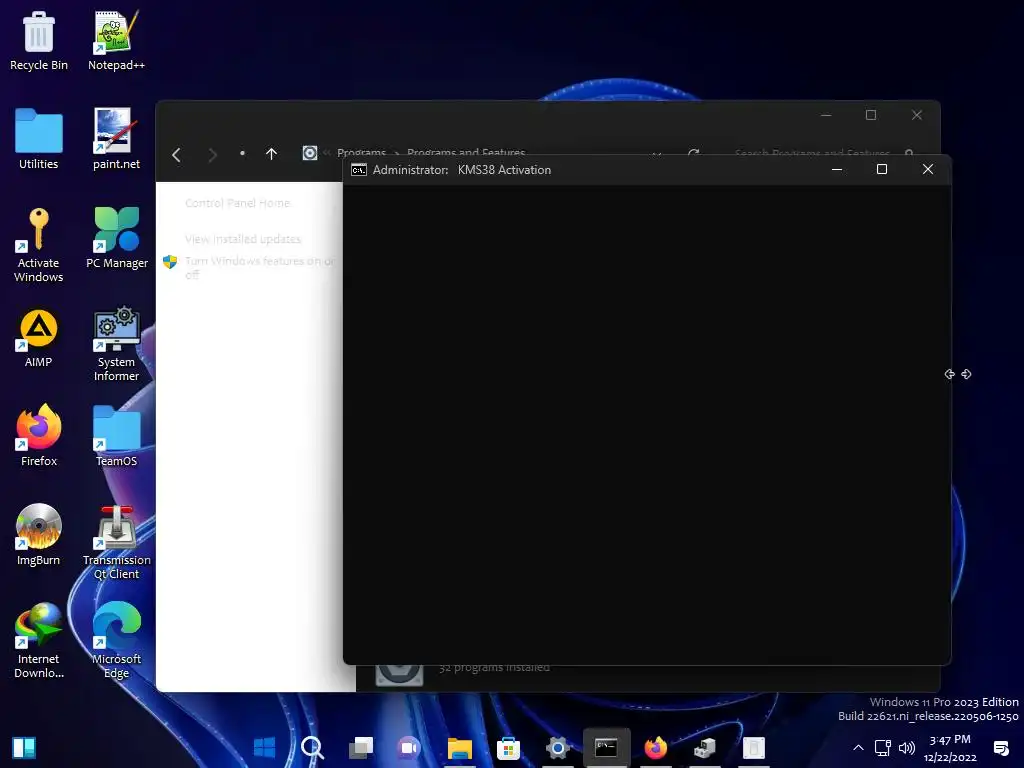Select Internet Download Manager desktop shortcut
Screen dimensions: 1024x768
(39, 641)
